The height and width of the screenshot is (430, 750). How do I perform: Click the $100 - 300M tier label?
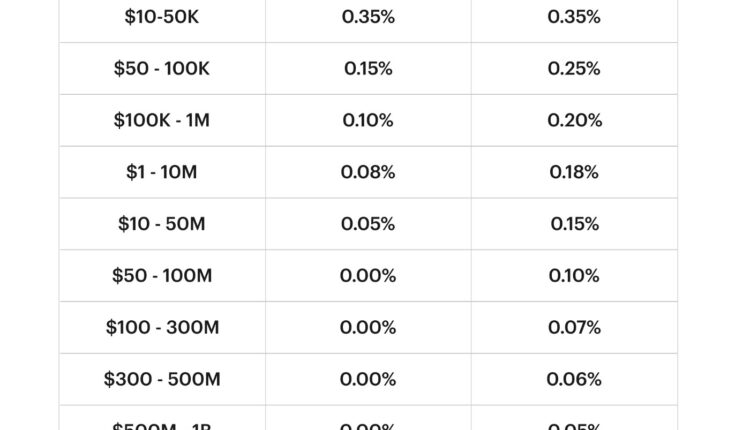coord(162,328)
